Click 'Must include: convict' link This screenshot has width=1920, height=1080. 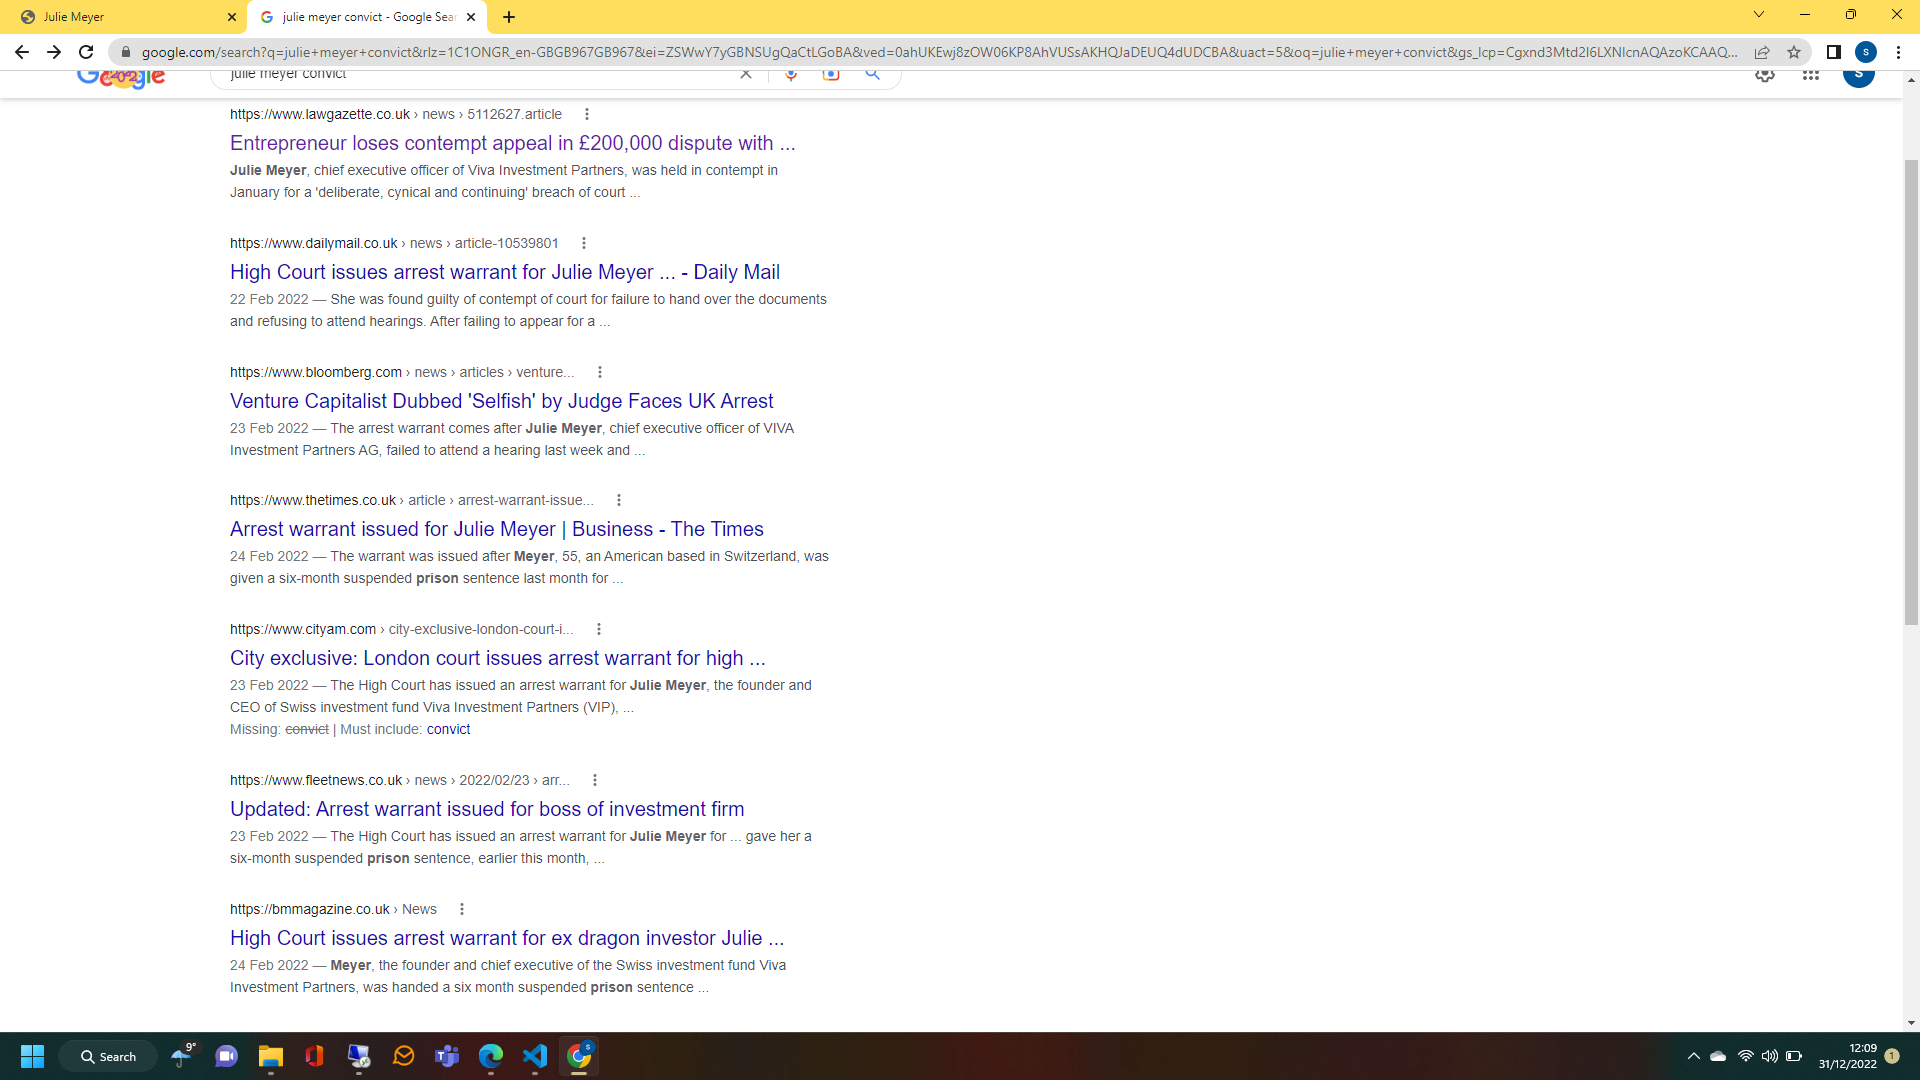click(x=448, y=729)
